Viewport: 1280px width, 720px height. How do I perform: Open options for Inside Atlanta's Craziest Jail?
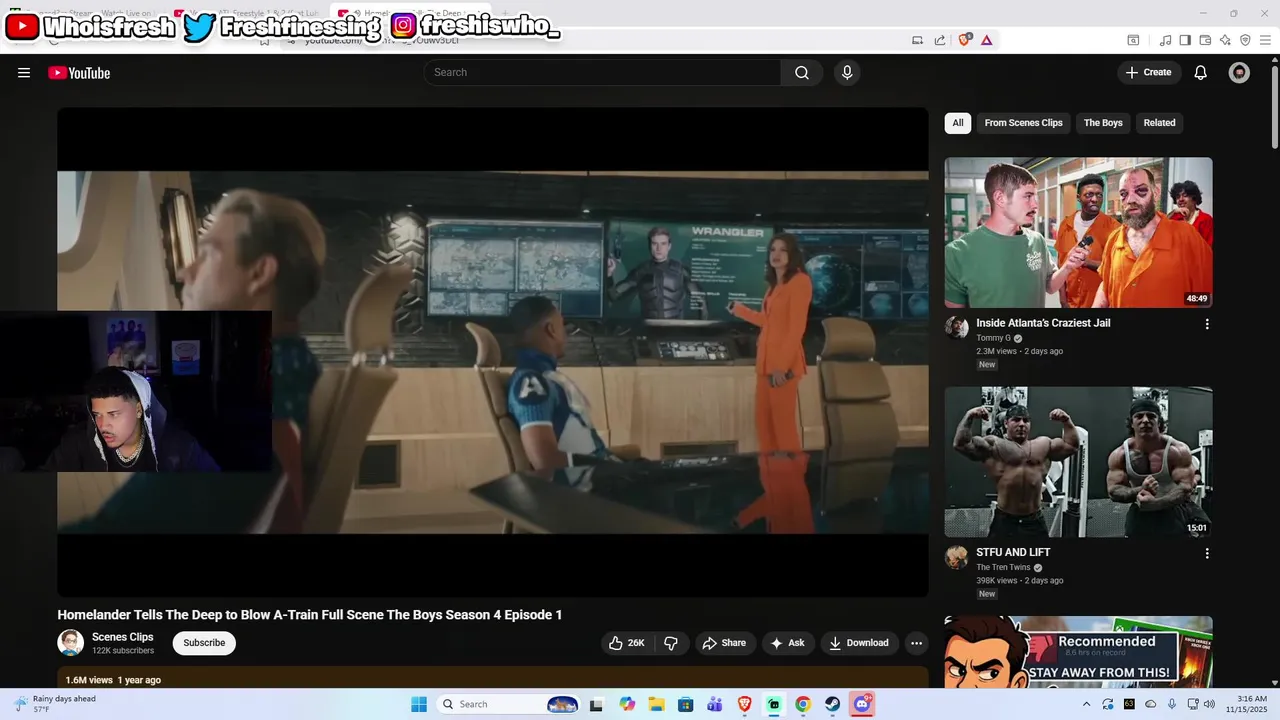[x=1207, y=324]
